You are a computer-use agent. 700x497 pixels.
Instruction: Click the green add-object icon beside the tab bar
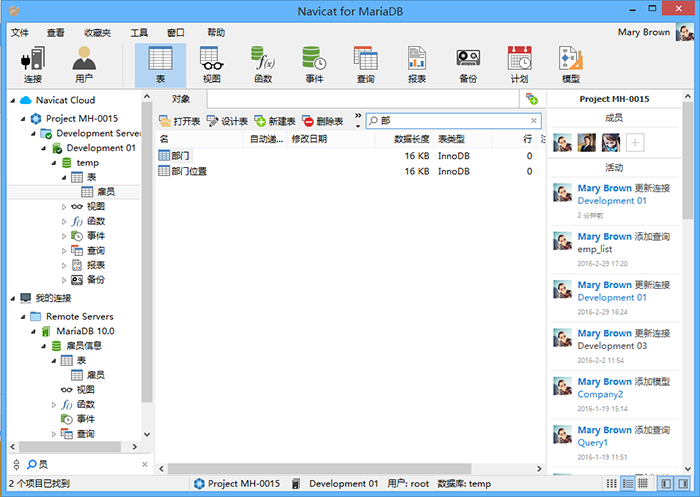[532, 99]
